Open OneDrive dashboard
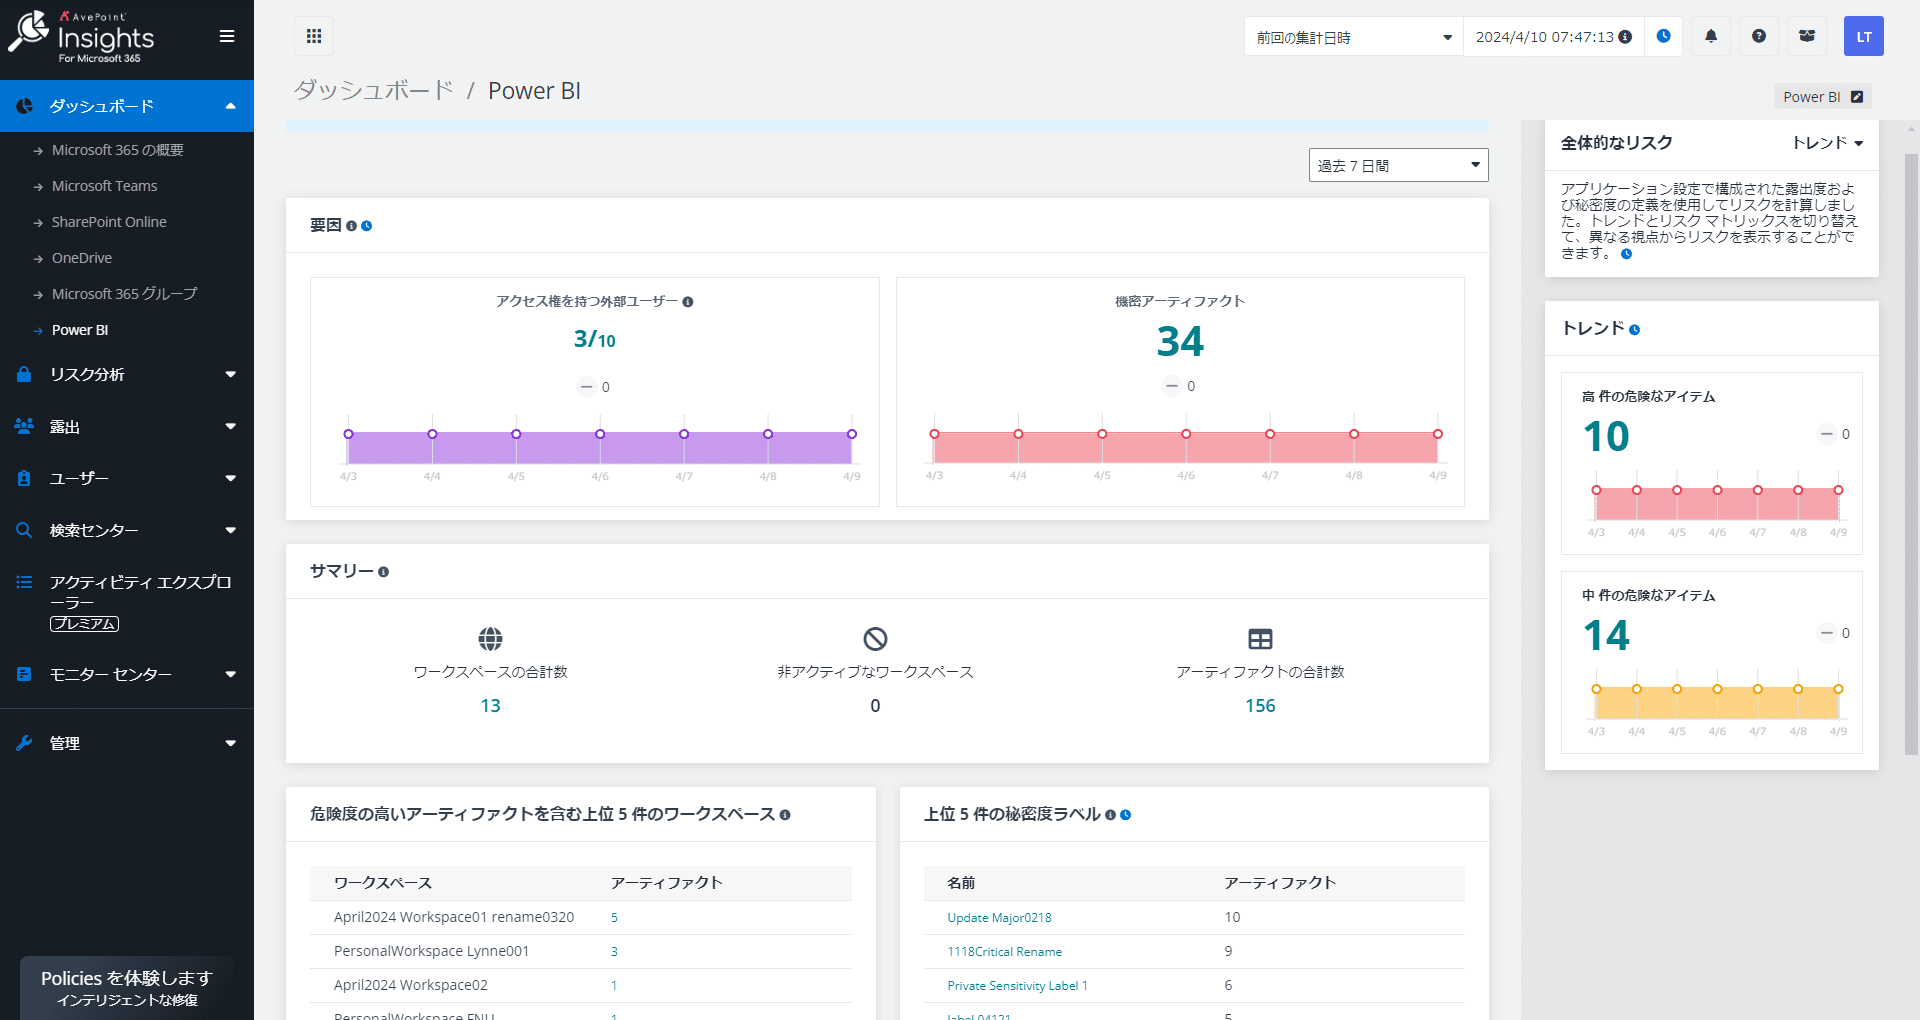 [x=82, y=258]
